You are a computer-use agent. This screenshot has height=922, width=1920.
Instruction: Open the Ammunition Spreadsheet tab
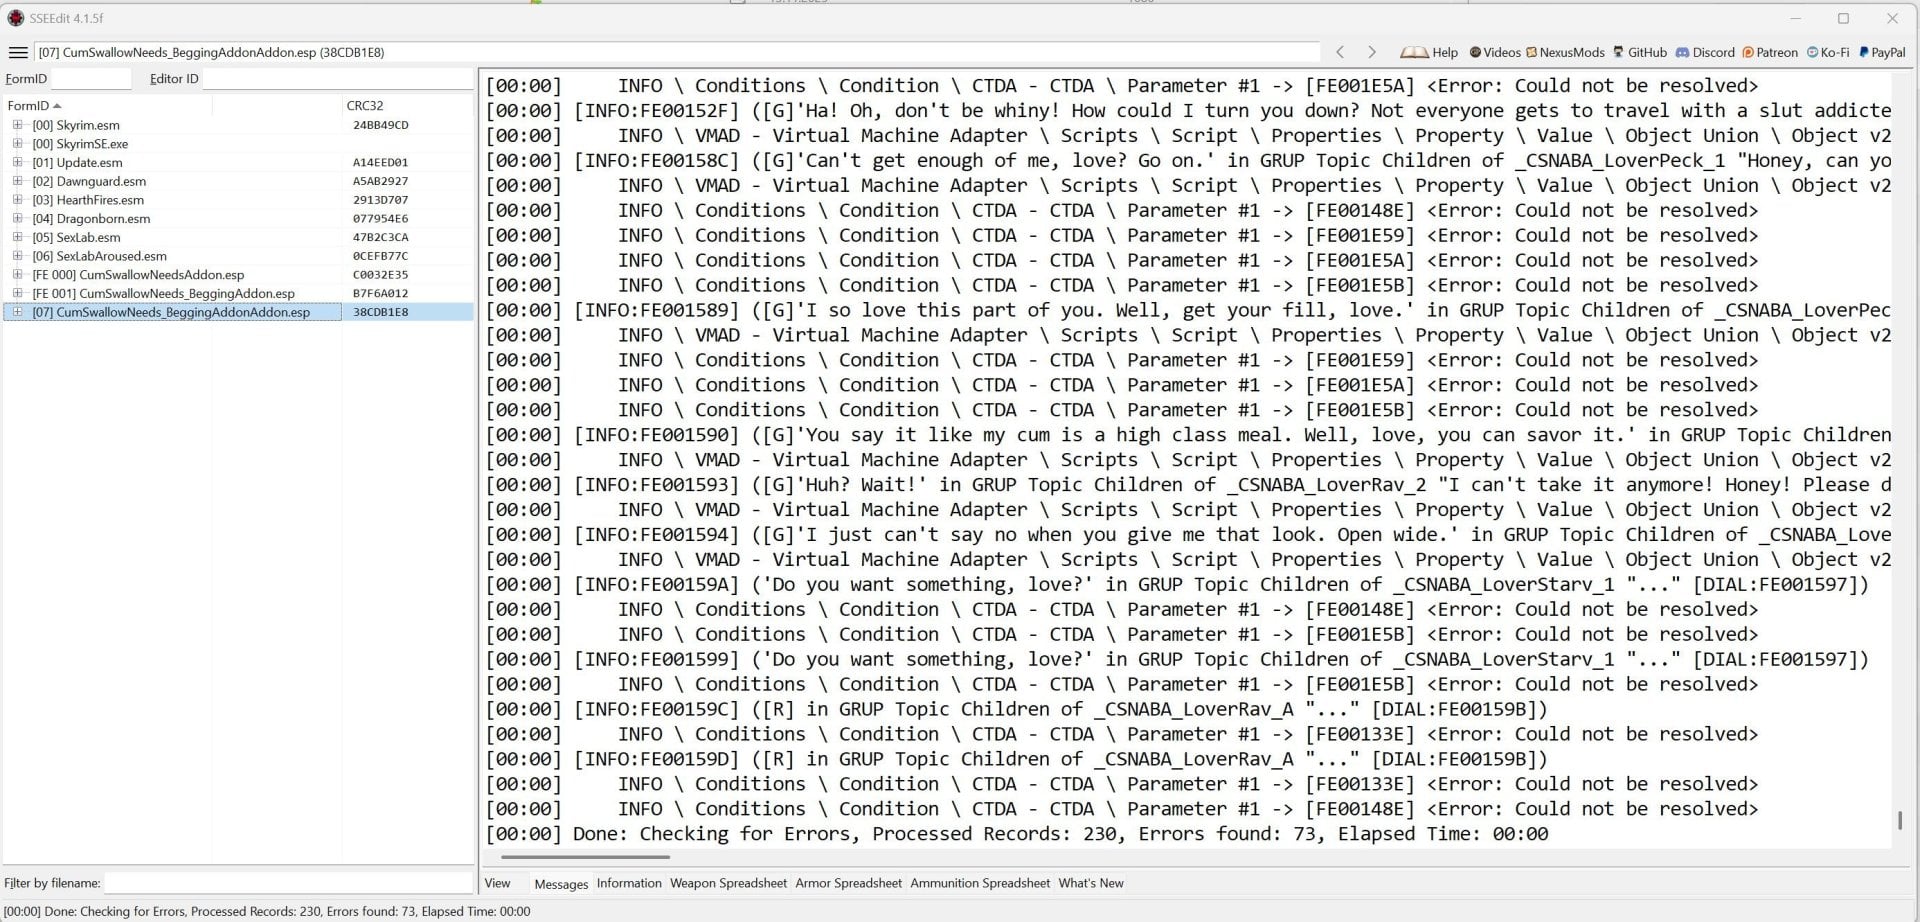(x=980, y=883)
